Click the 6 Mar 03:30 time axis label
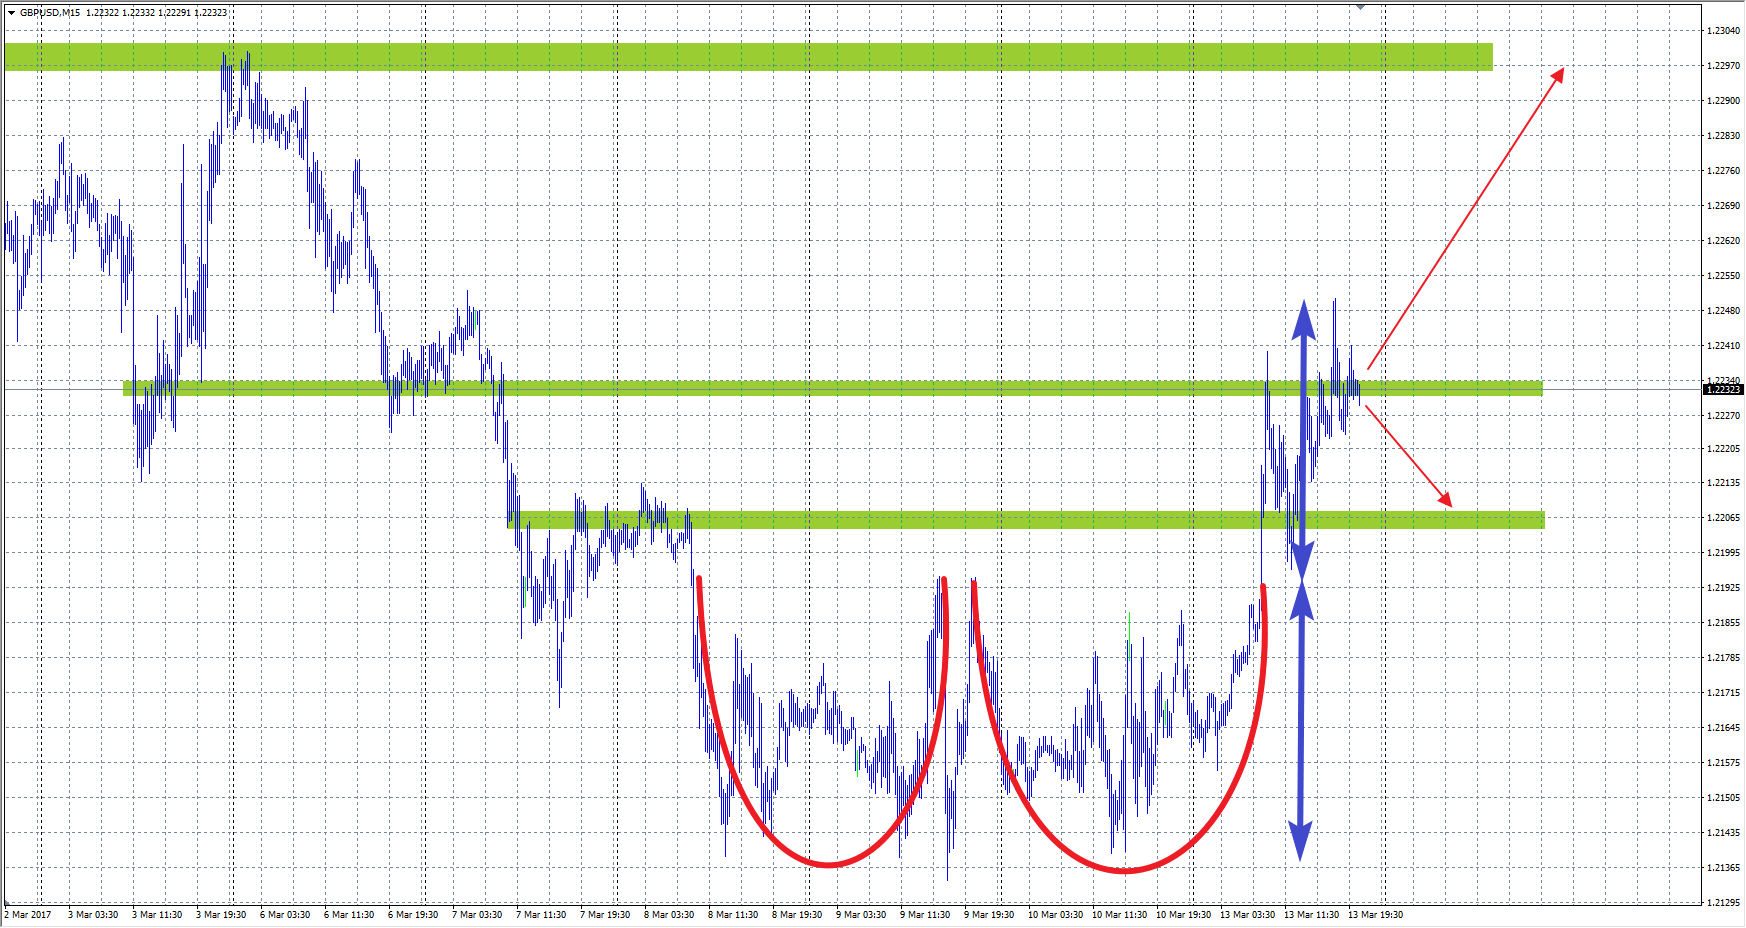The image size is (1746, 928). (285, 915)
